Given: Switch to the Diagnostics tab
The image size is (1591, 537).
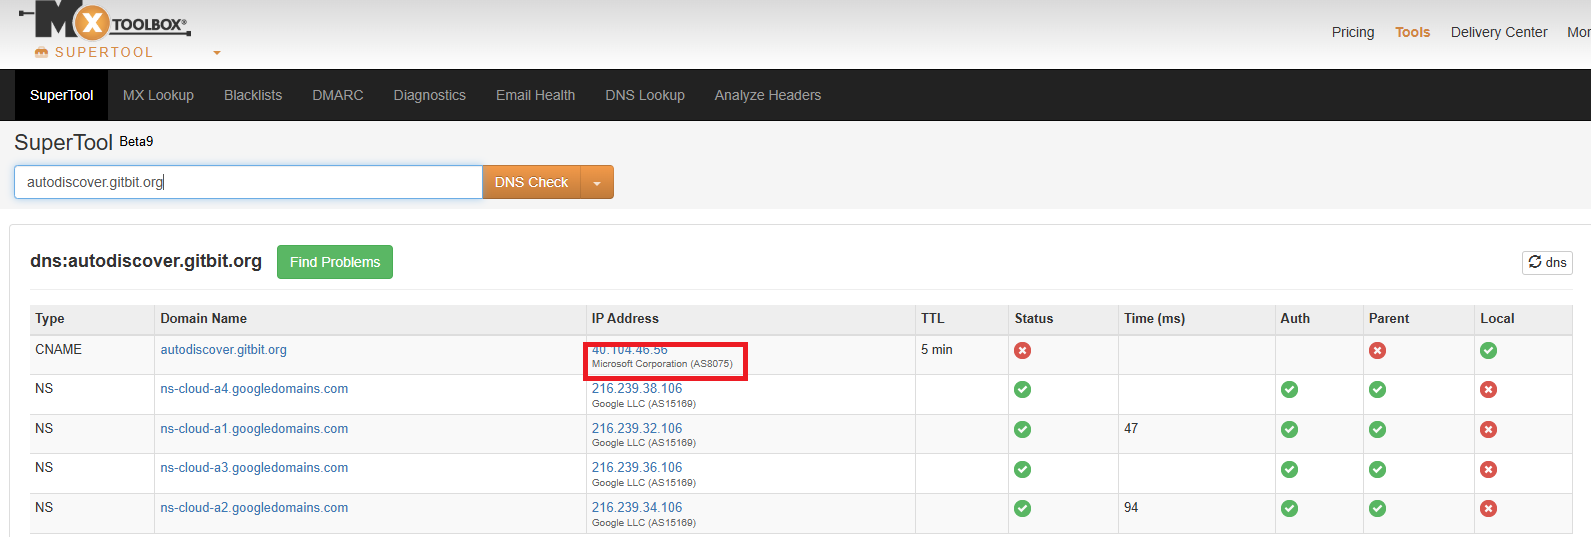Looking at the screenshot, I should [x=430, y=95].
